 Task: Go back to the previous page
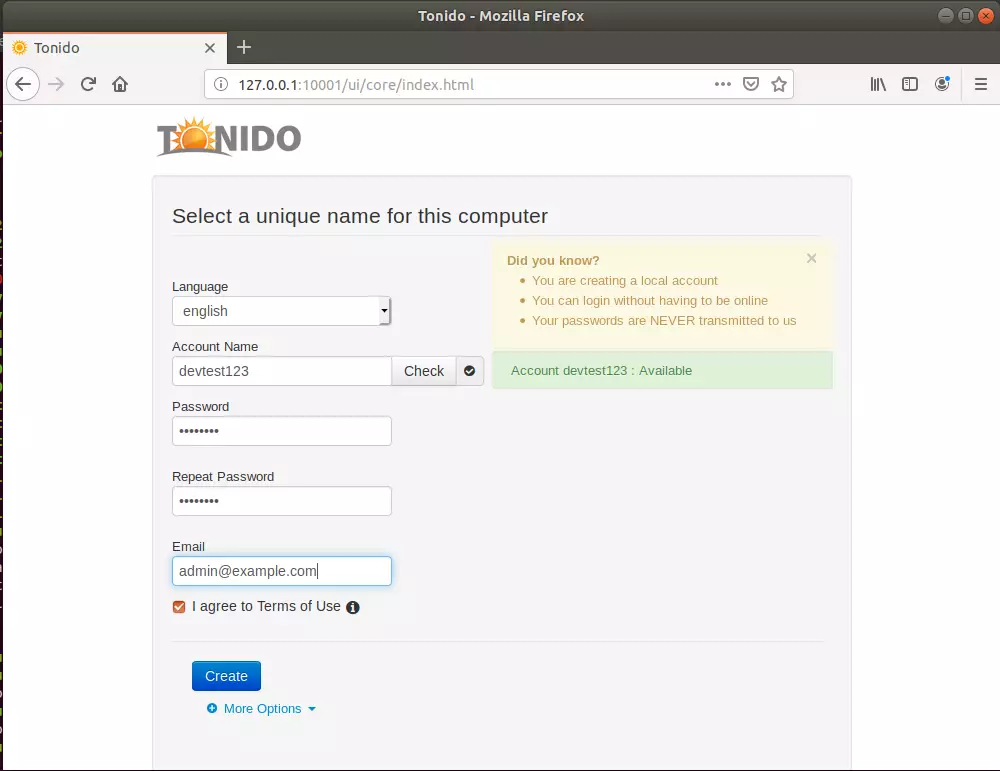pos(23,84)
